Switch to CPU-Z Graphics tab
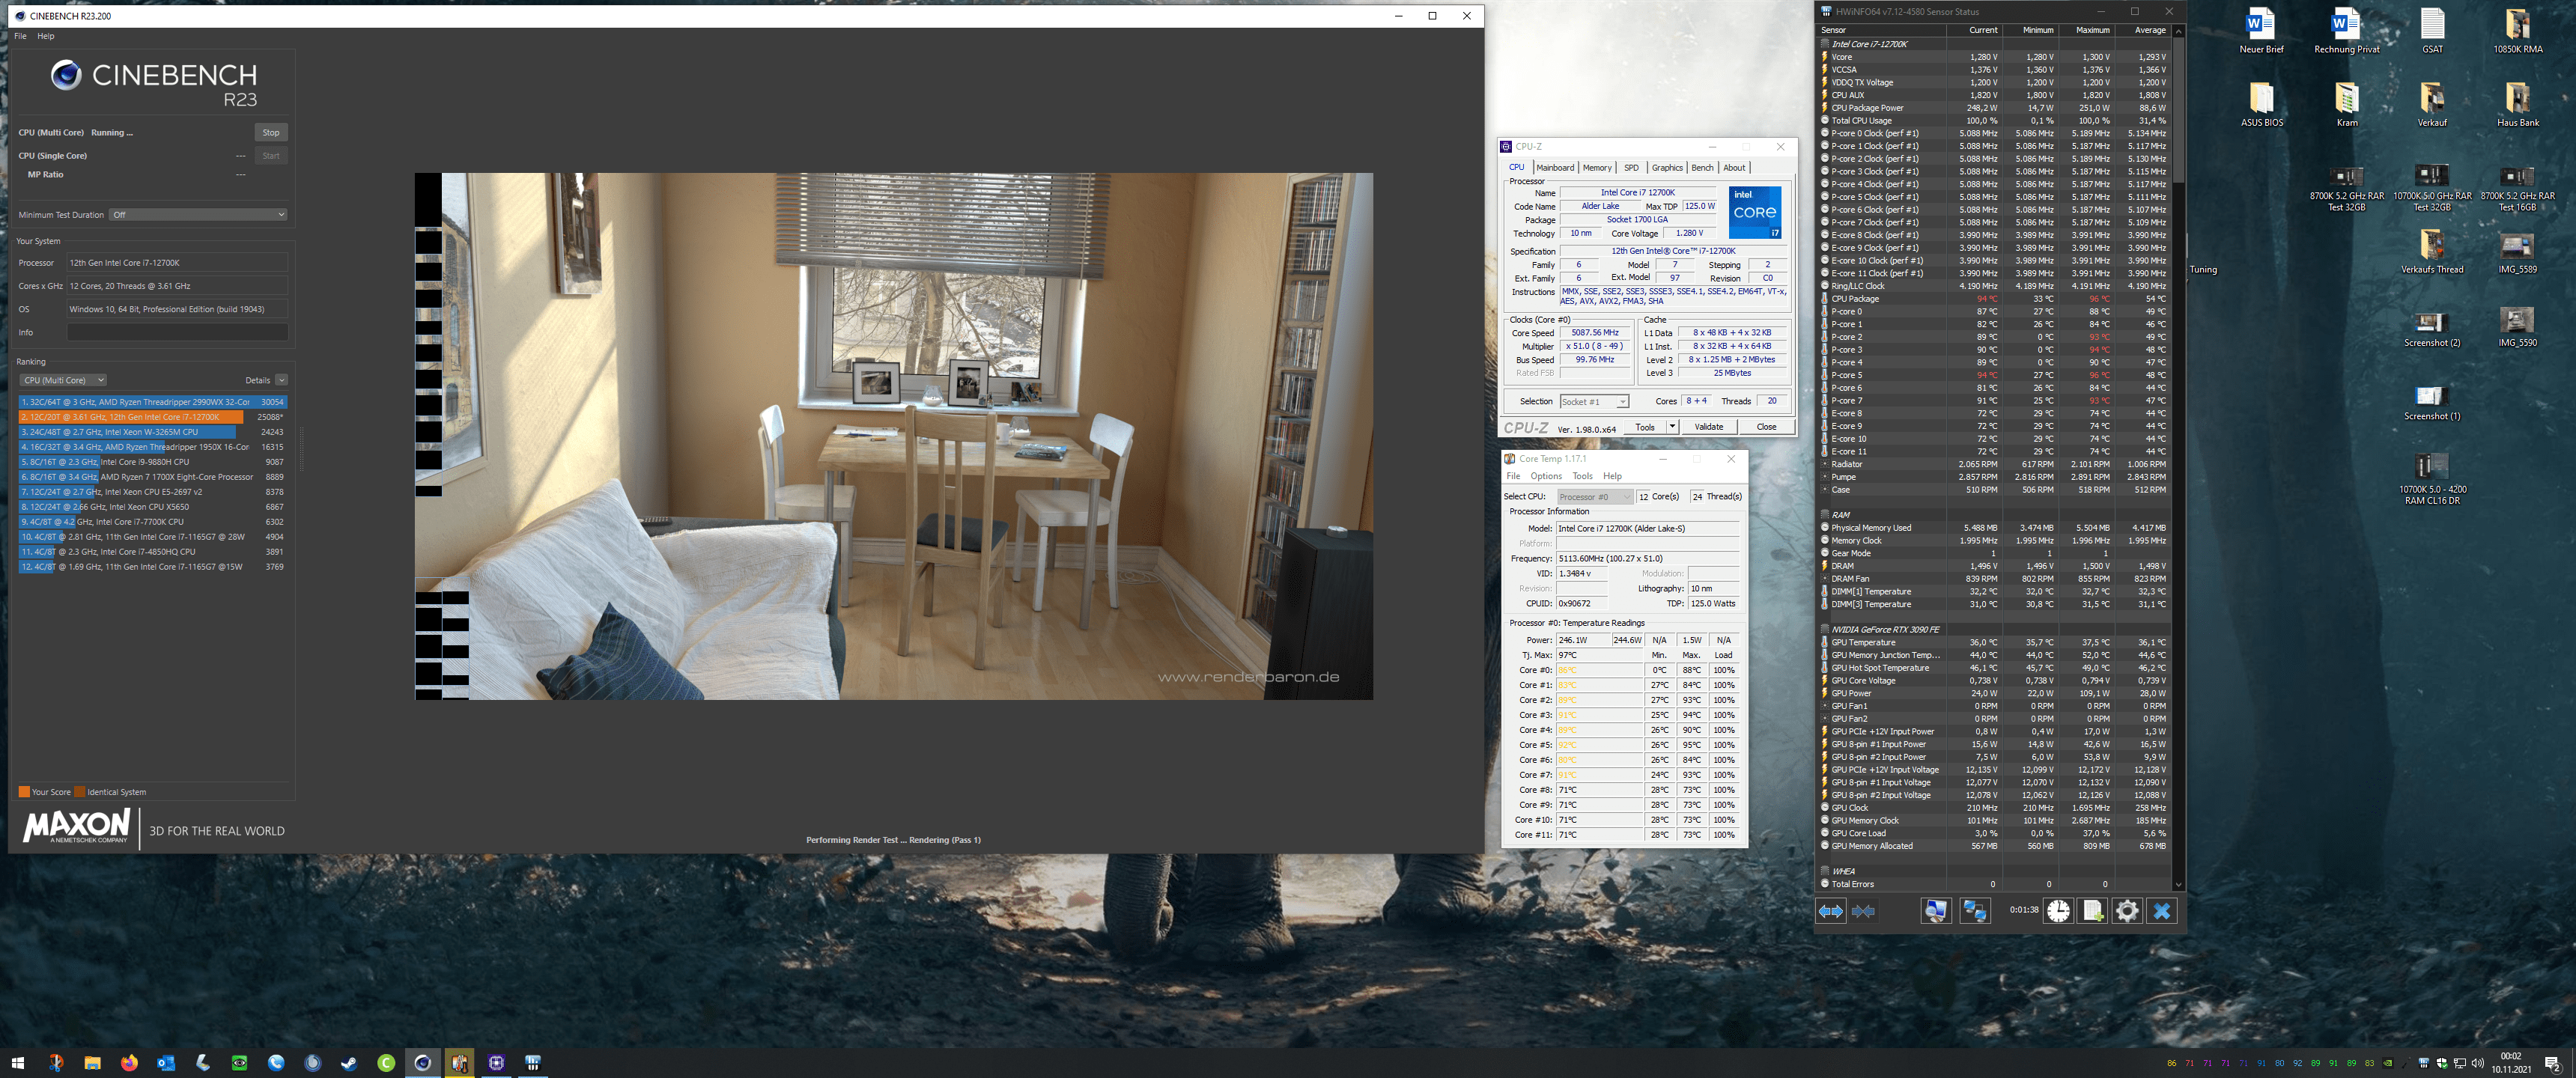Image resolution: width=2576 pixels, height=1078 pixels. pos(1667,168)
